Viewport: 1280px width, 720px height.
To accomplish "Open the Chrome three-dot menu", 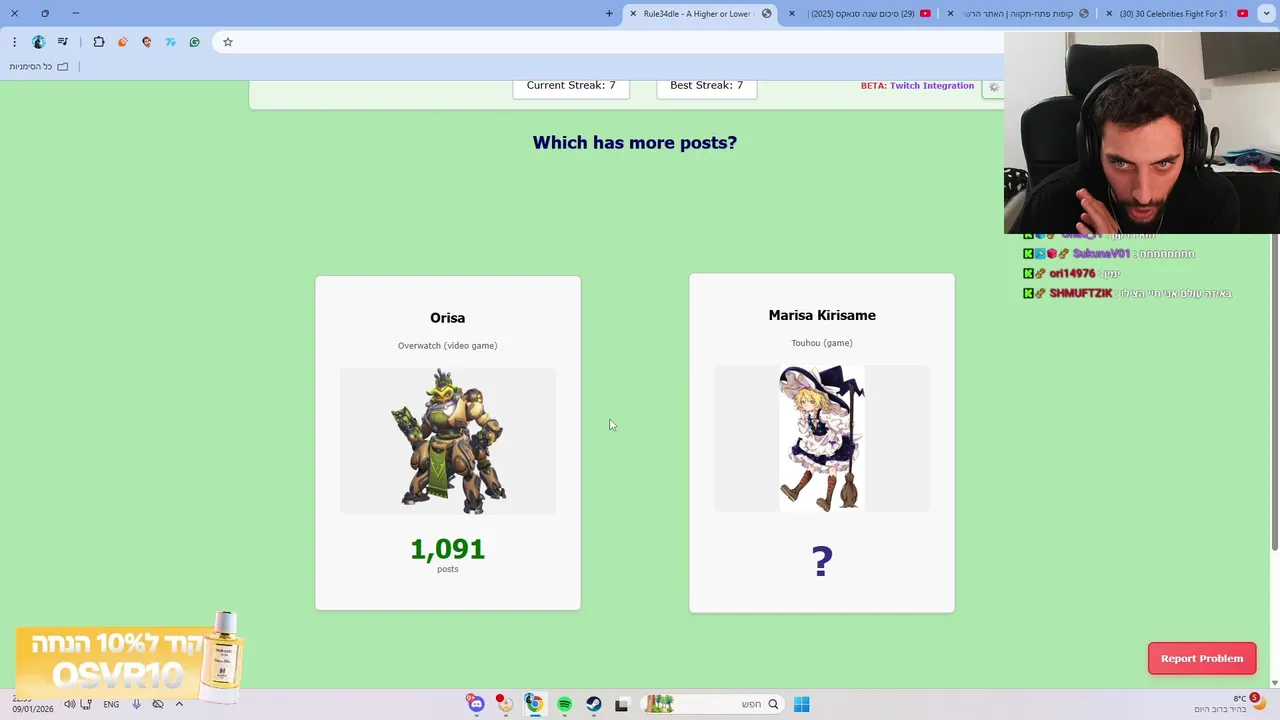I will coord(14,42).
